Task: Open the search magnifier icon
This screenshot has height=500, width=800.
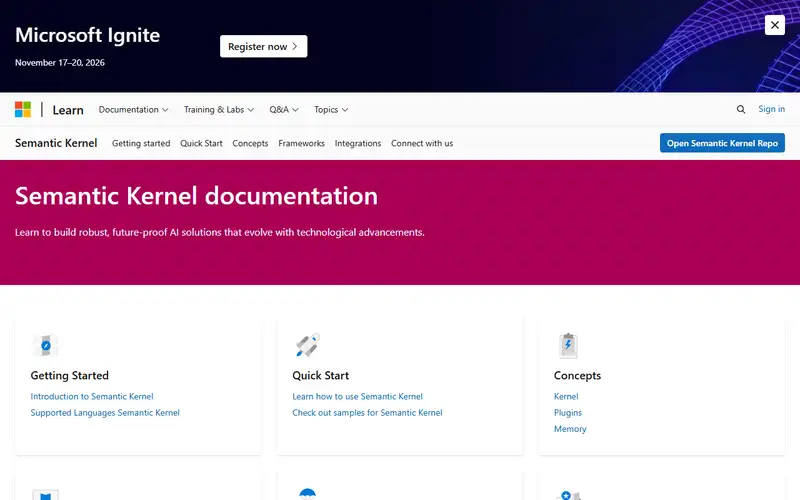Action: tap(741, 109)
